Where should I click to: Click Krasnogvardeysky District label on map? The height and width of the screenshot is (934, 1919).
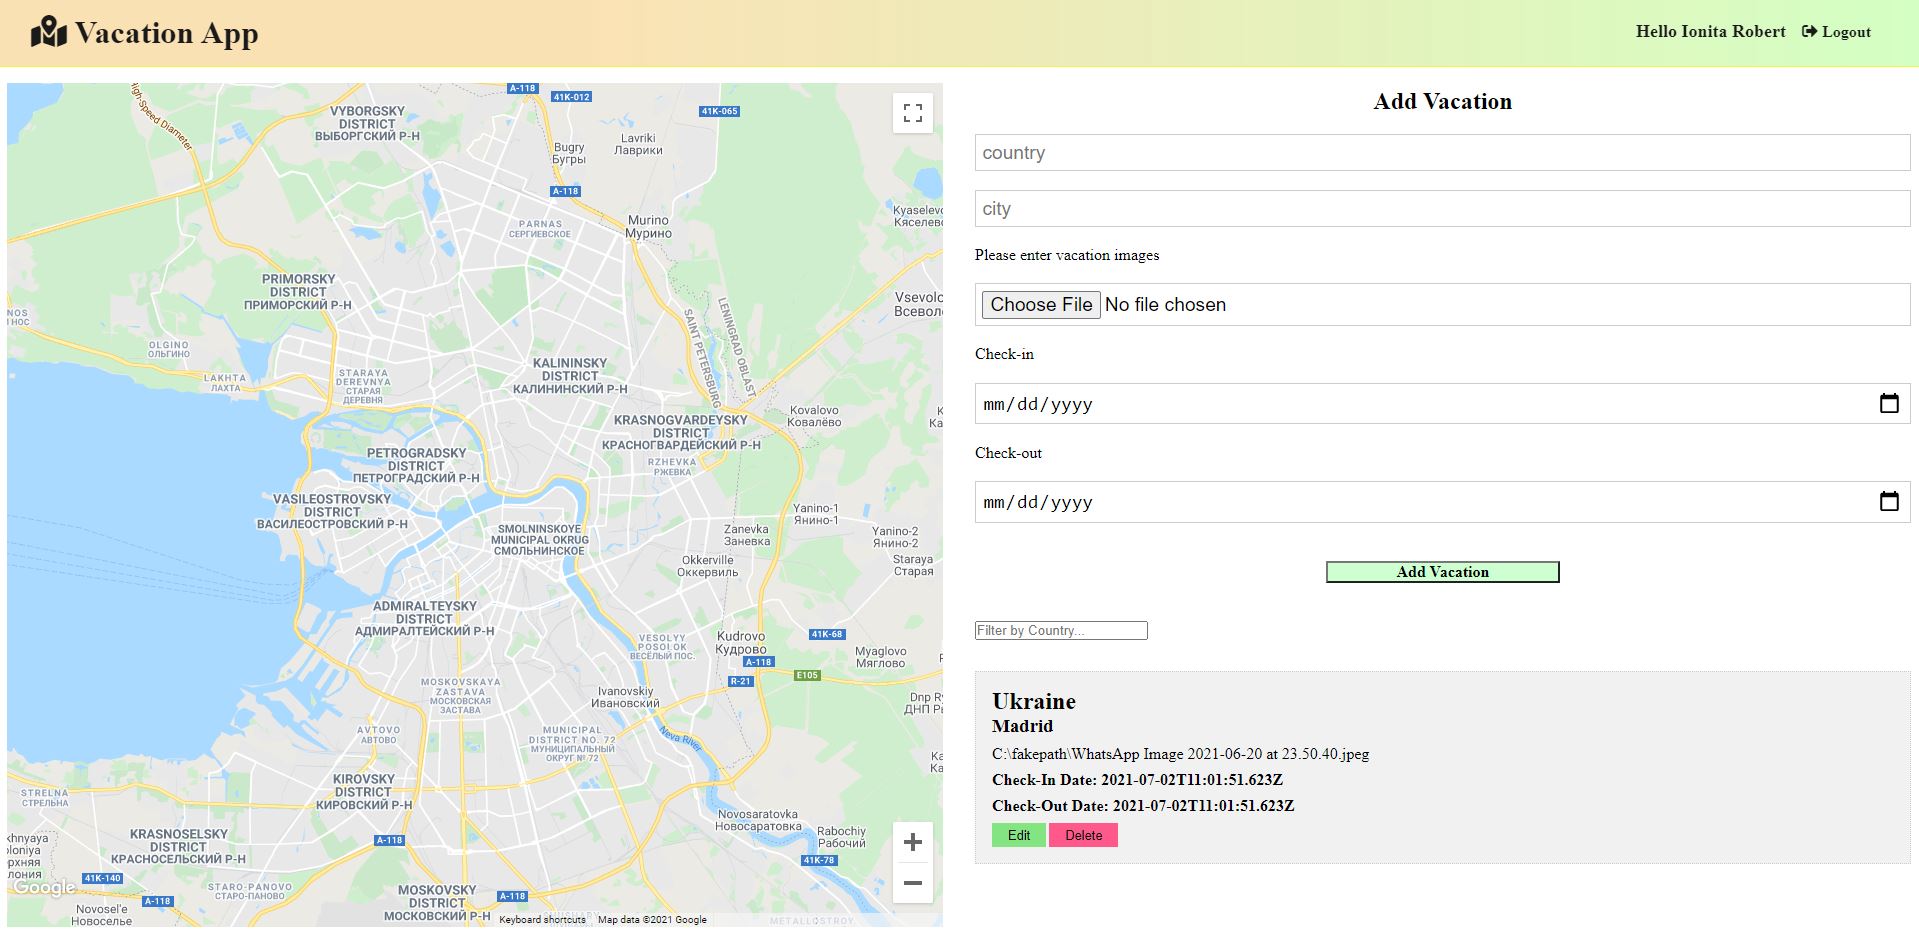coord(681,432)
